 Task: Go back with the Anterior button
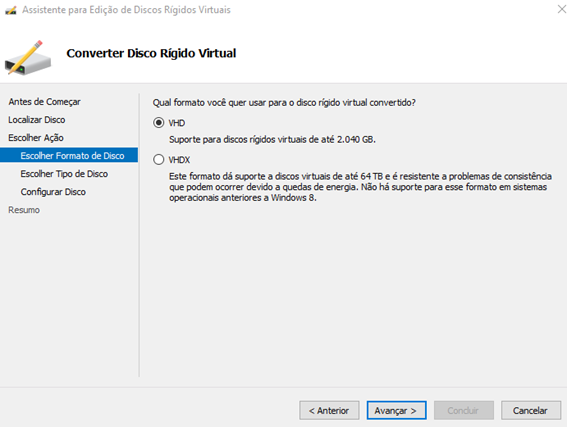[329, 410]
